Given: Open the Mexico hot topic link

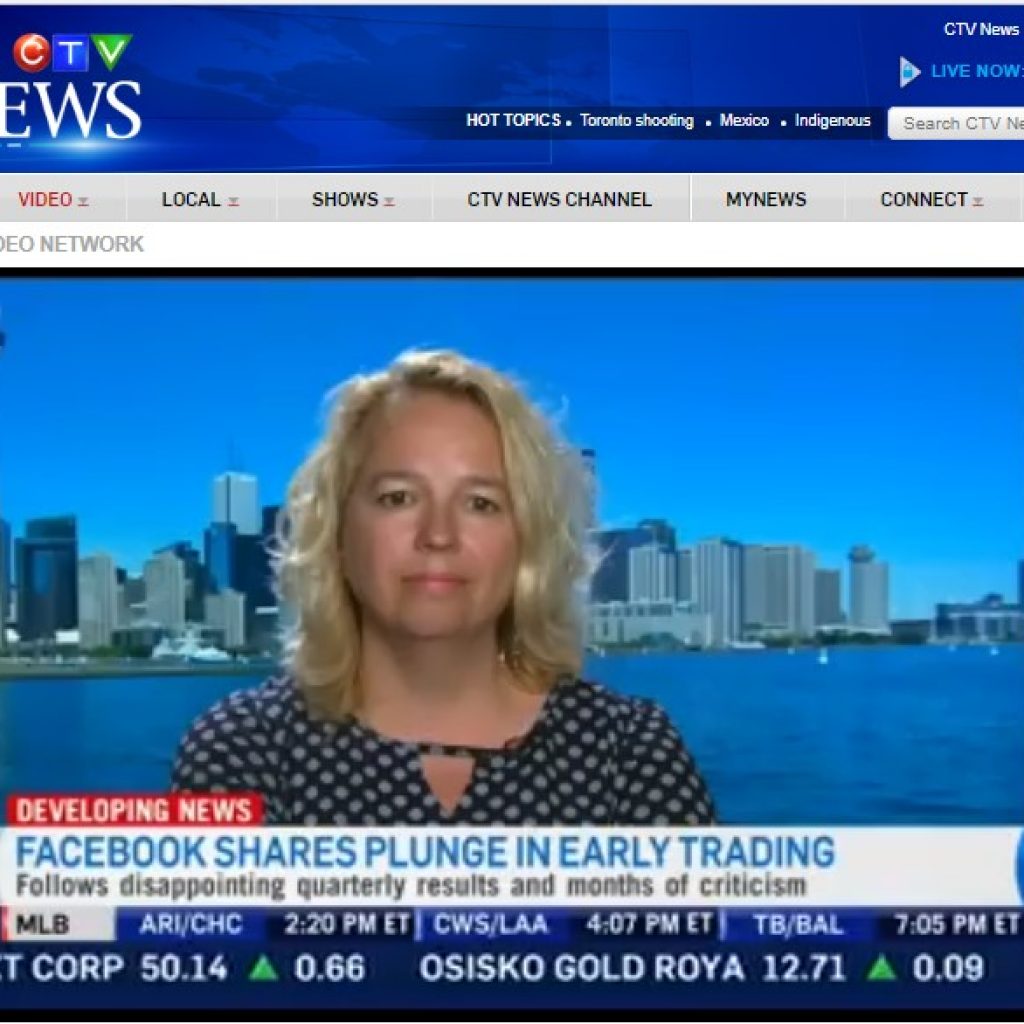Looking at the screenshot, I should 744,120.
